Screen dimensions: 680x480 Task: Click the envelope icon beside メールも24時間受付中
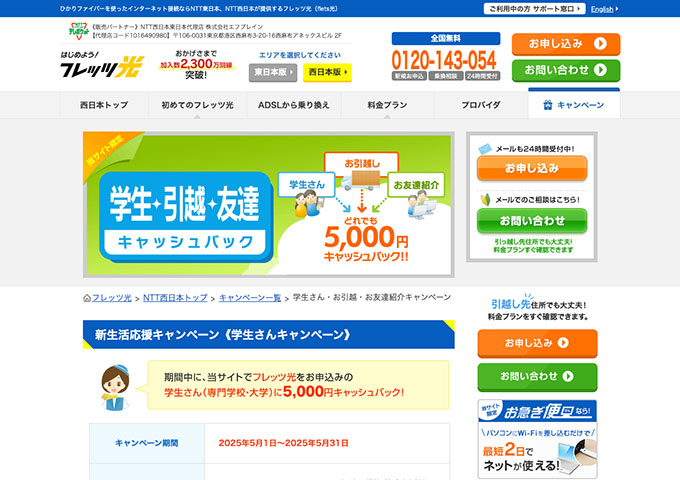[484, 149]
